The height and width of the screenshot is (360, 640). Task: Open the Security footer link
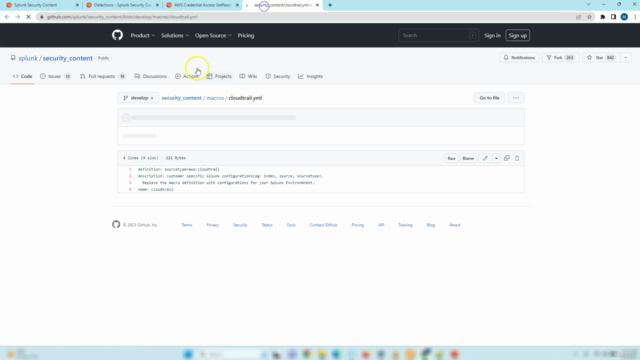point(240,225)
